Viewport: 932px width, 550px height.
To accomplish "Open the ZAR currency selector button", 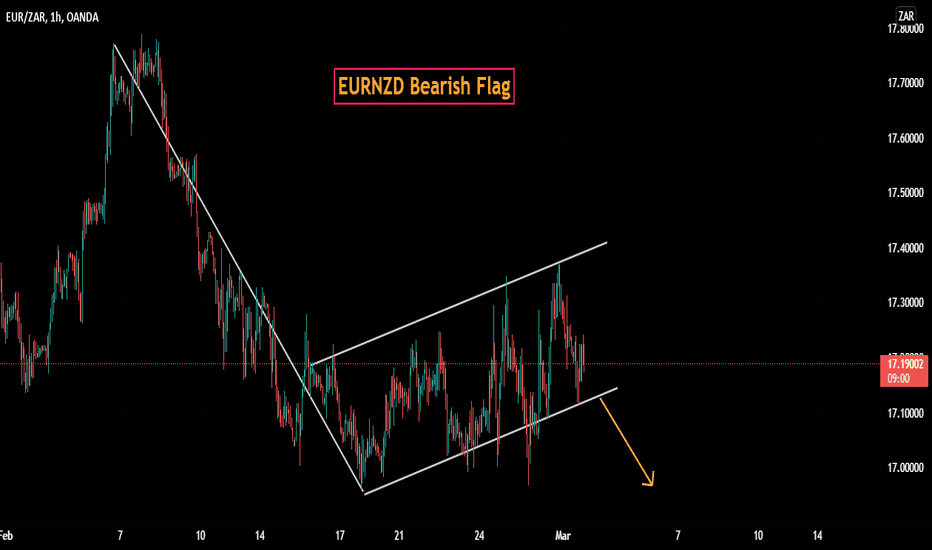I will coord(906,16).
